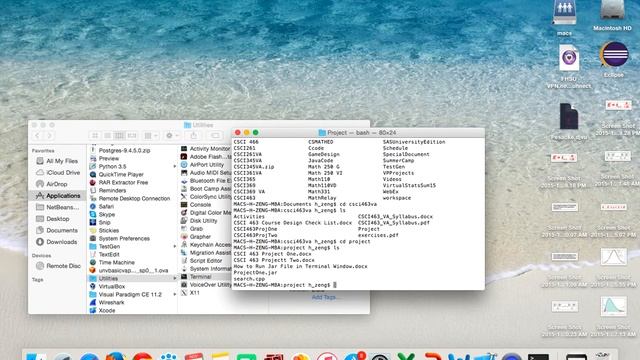Select TextEdit in the Applications list
Screen dimensions: 640x360
tap(109, 254)
